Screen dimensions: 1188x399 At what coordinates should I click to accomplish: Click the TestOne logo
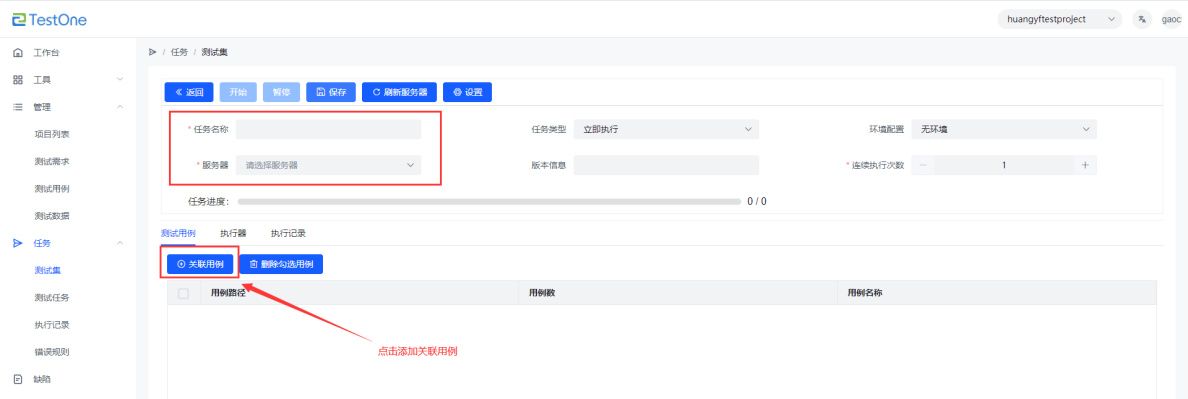49,20
